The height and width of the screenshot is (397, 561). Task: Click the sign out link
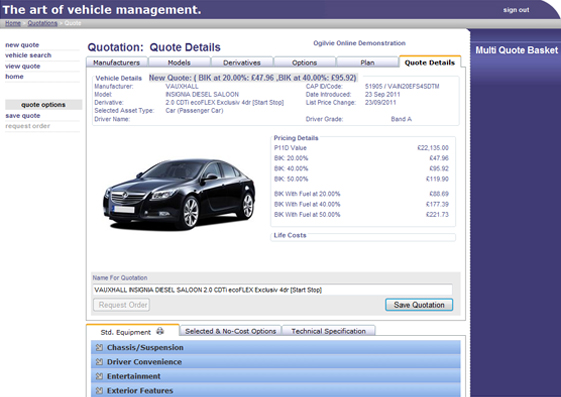coord(516,10)
